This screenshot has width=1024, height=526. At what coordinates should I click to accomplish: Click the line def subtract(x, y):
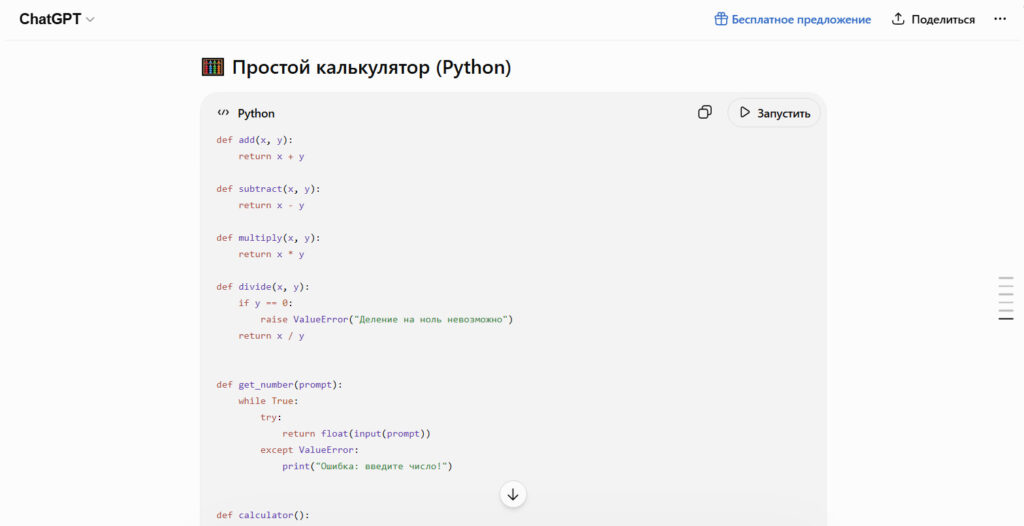pyautogui.click(x=268, y=189)
